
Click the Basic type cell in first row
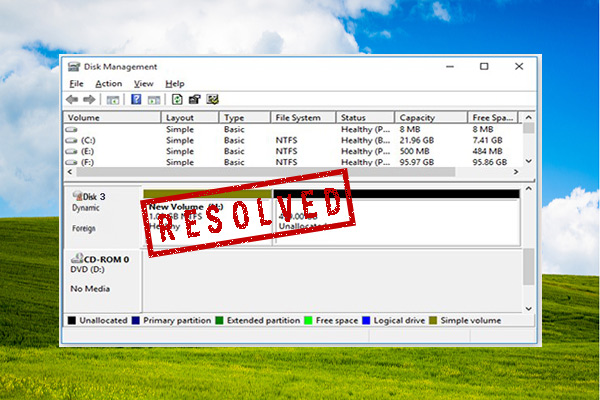pyautogui.click(x=234, y=129)
